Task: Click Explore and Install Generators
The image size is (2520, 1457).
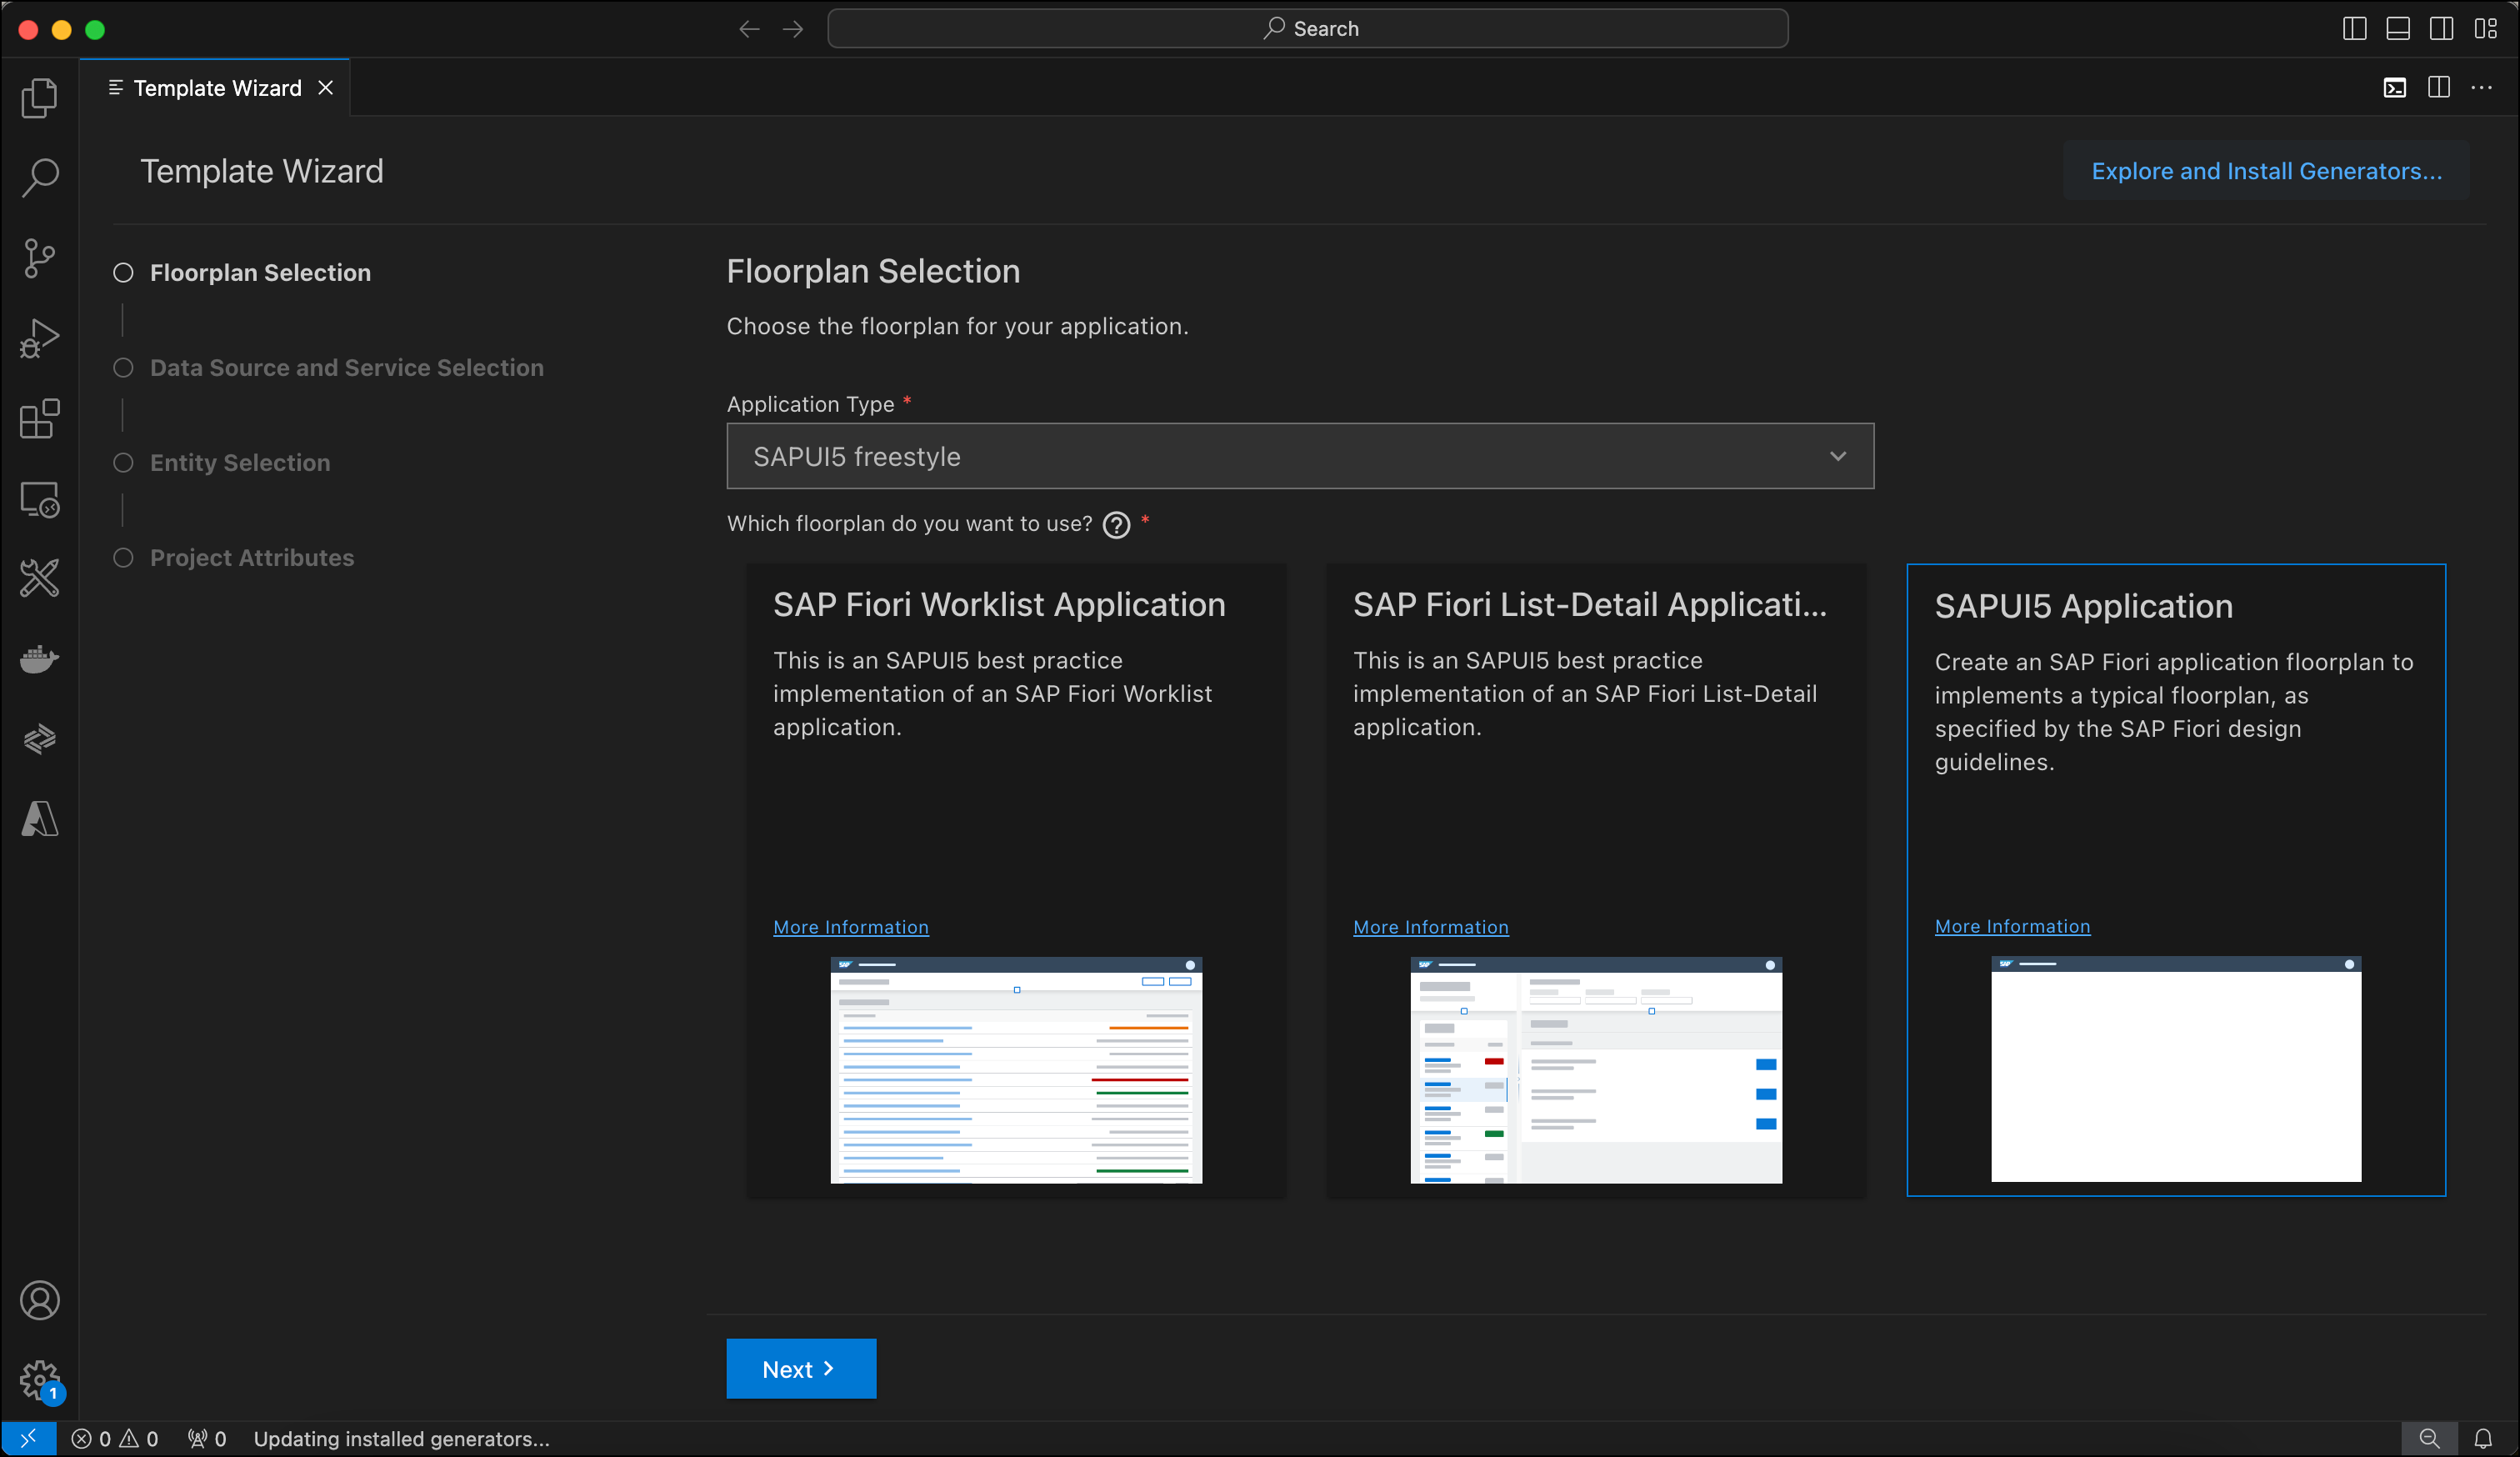Action: pos(2265,171)
